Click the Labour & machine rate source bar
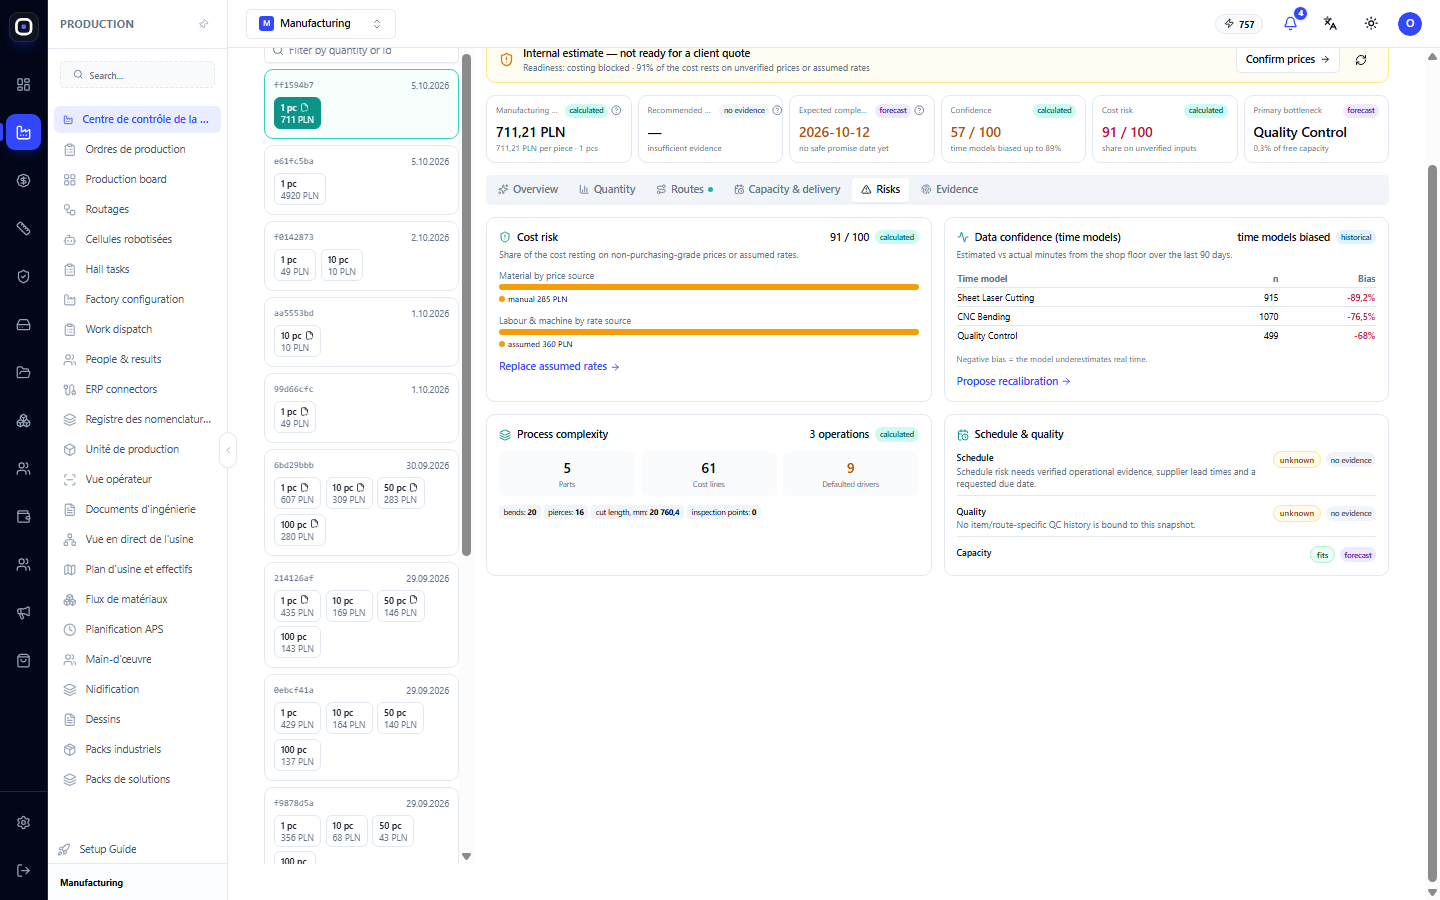 click(709, 332)
